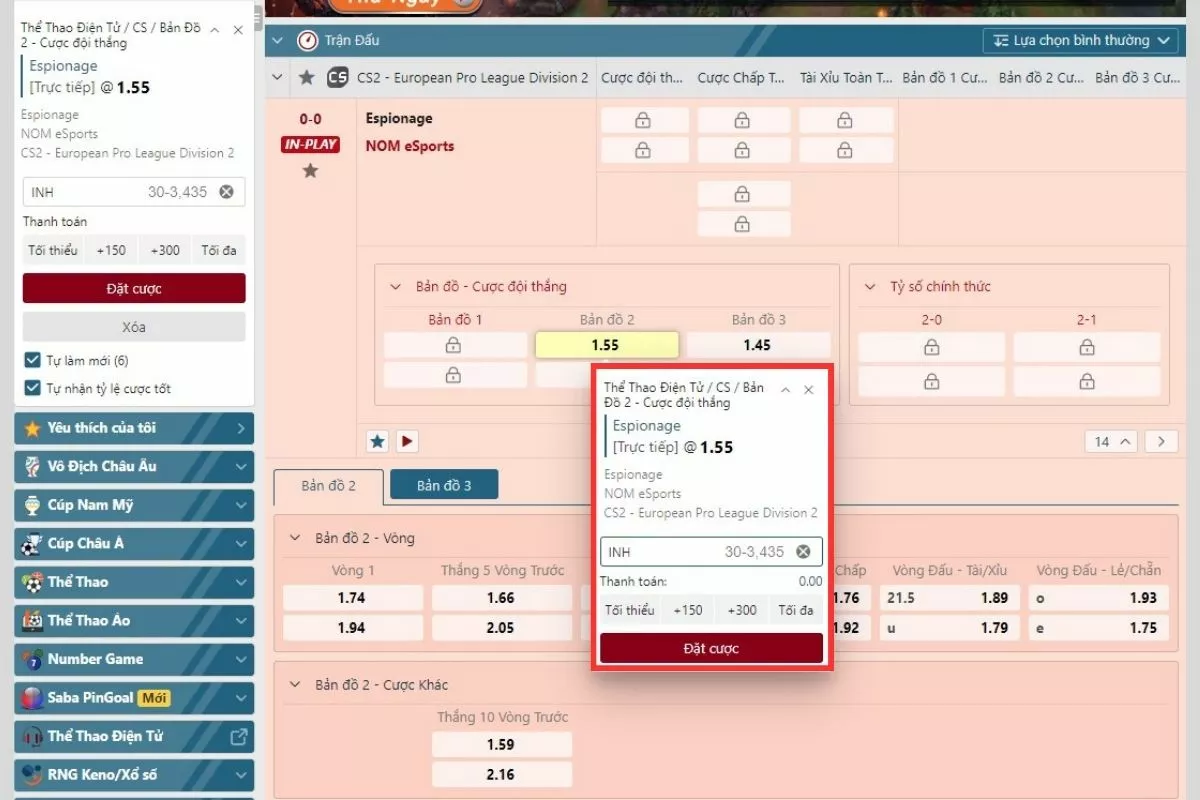Click the 14 markets collapse button
This screenshot has height=800, width=1200.
click(1112, 441)
